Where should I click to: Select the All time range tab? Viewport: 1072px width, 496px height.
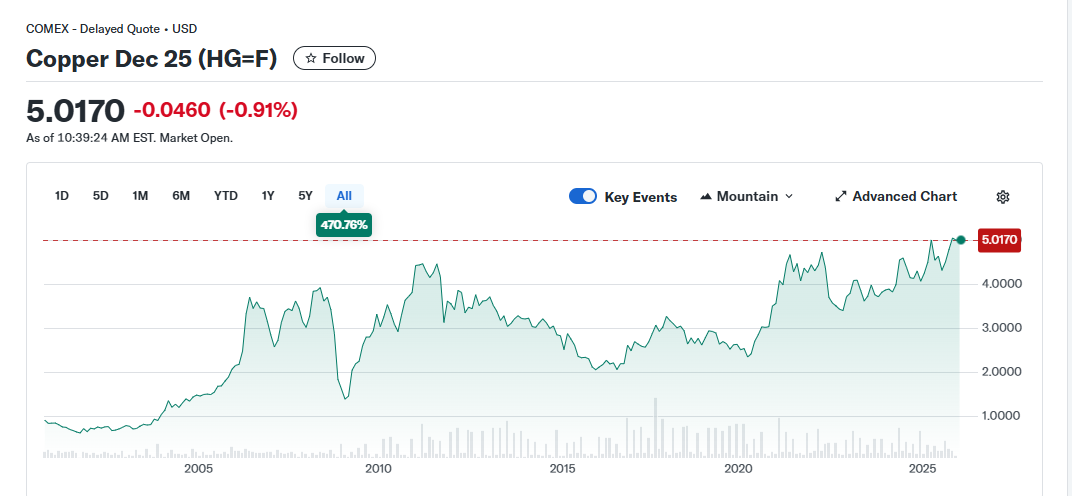344,196
